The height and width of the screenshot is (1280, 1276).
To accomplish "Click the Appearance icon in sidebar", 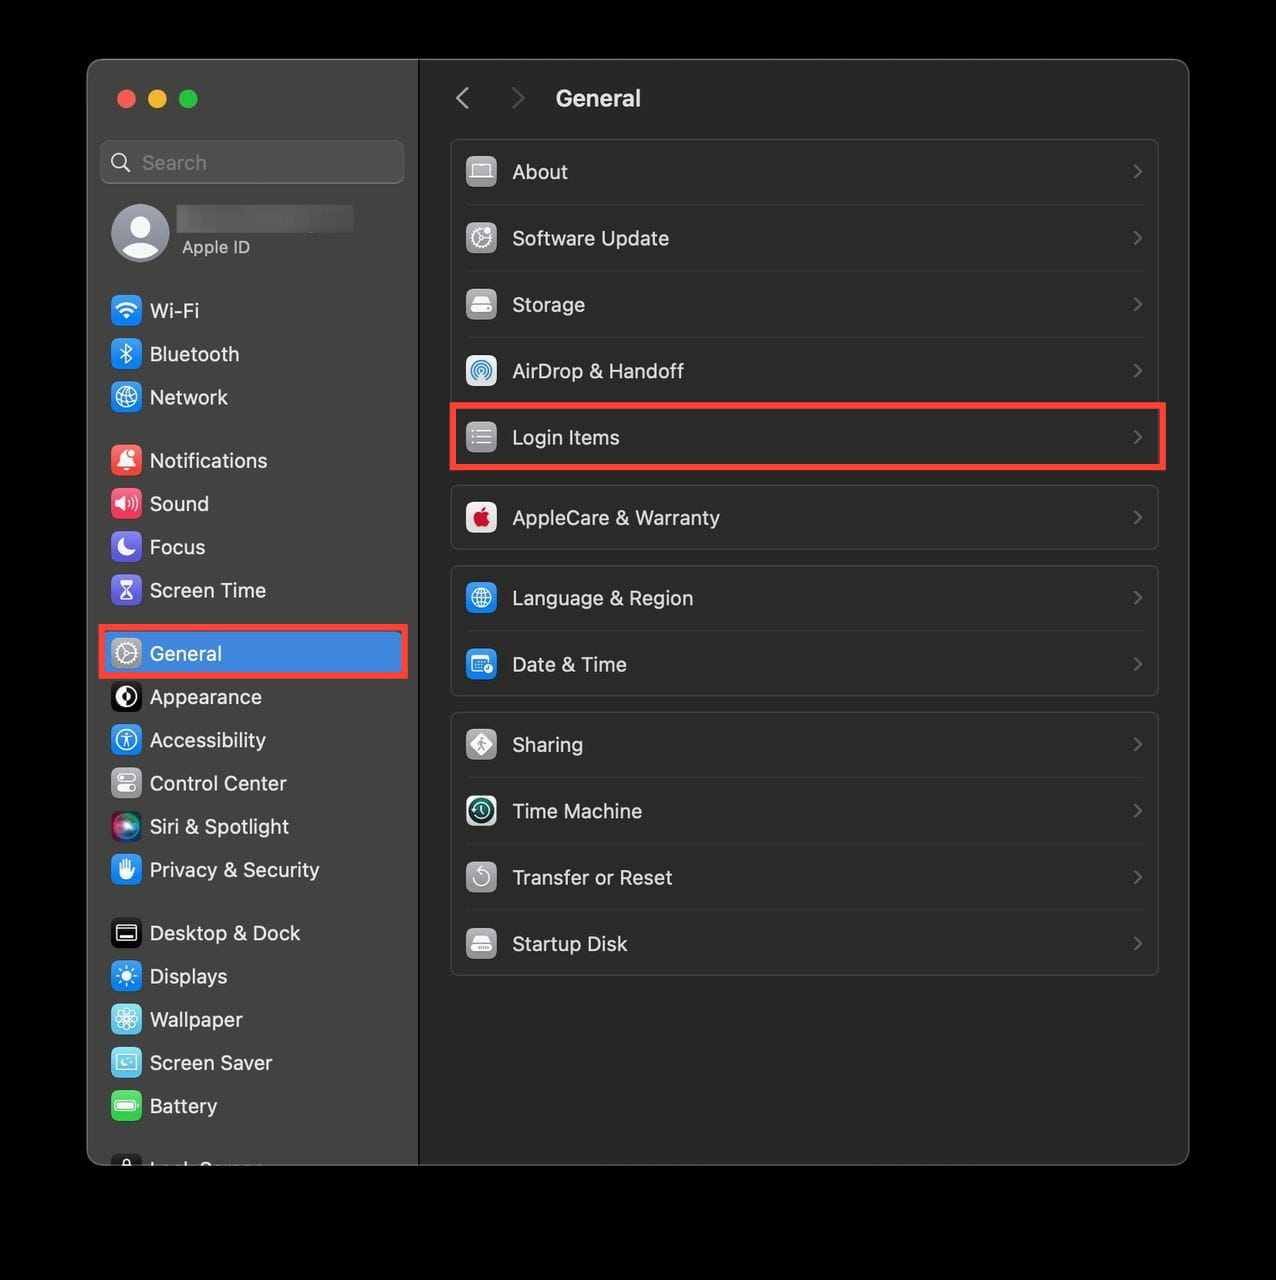I will pos(126,697).
